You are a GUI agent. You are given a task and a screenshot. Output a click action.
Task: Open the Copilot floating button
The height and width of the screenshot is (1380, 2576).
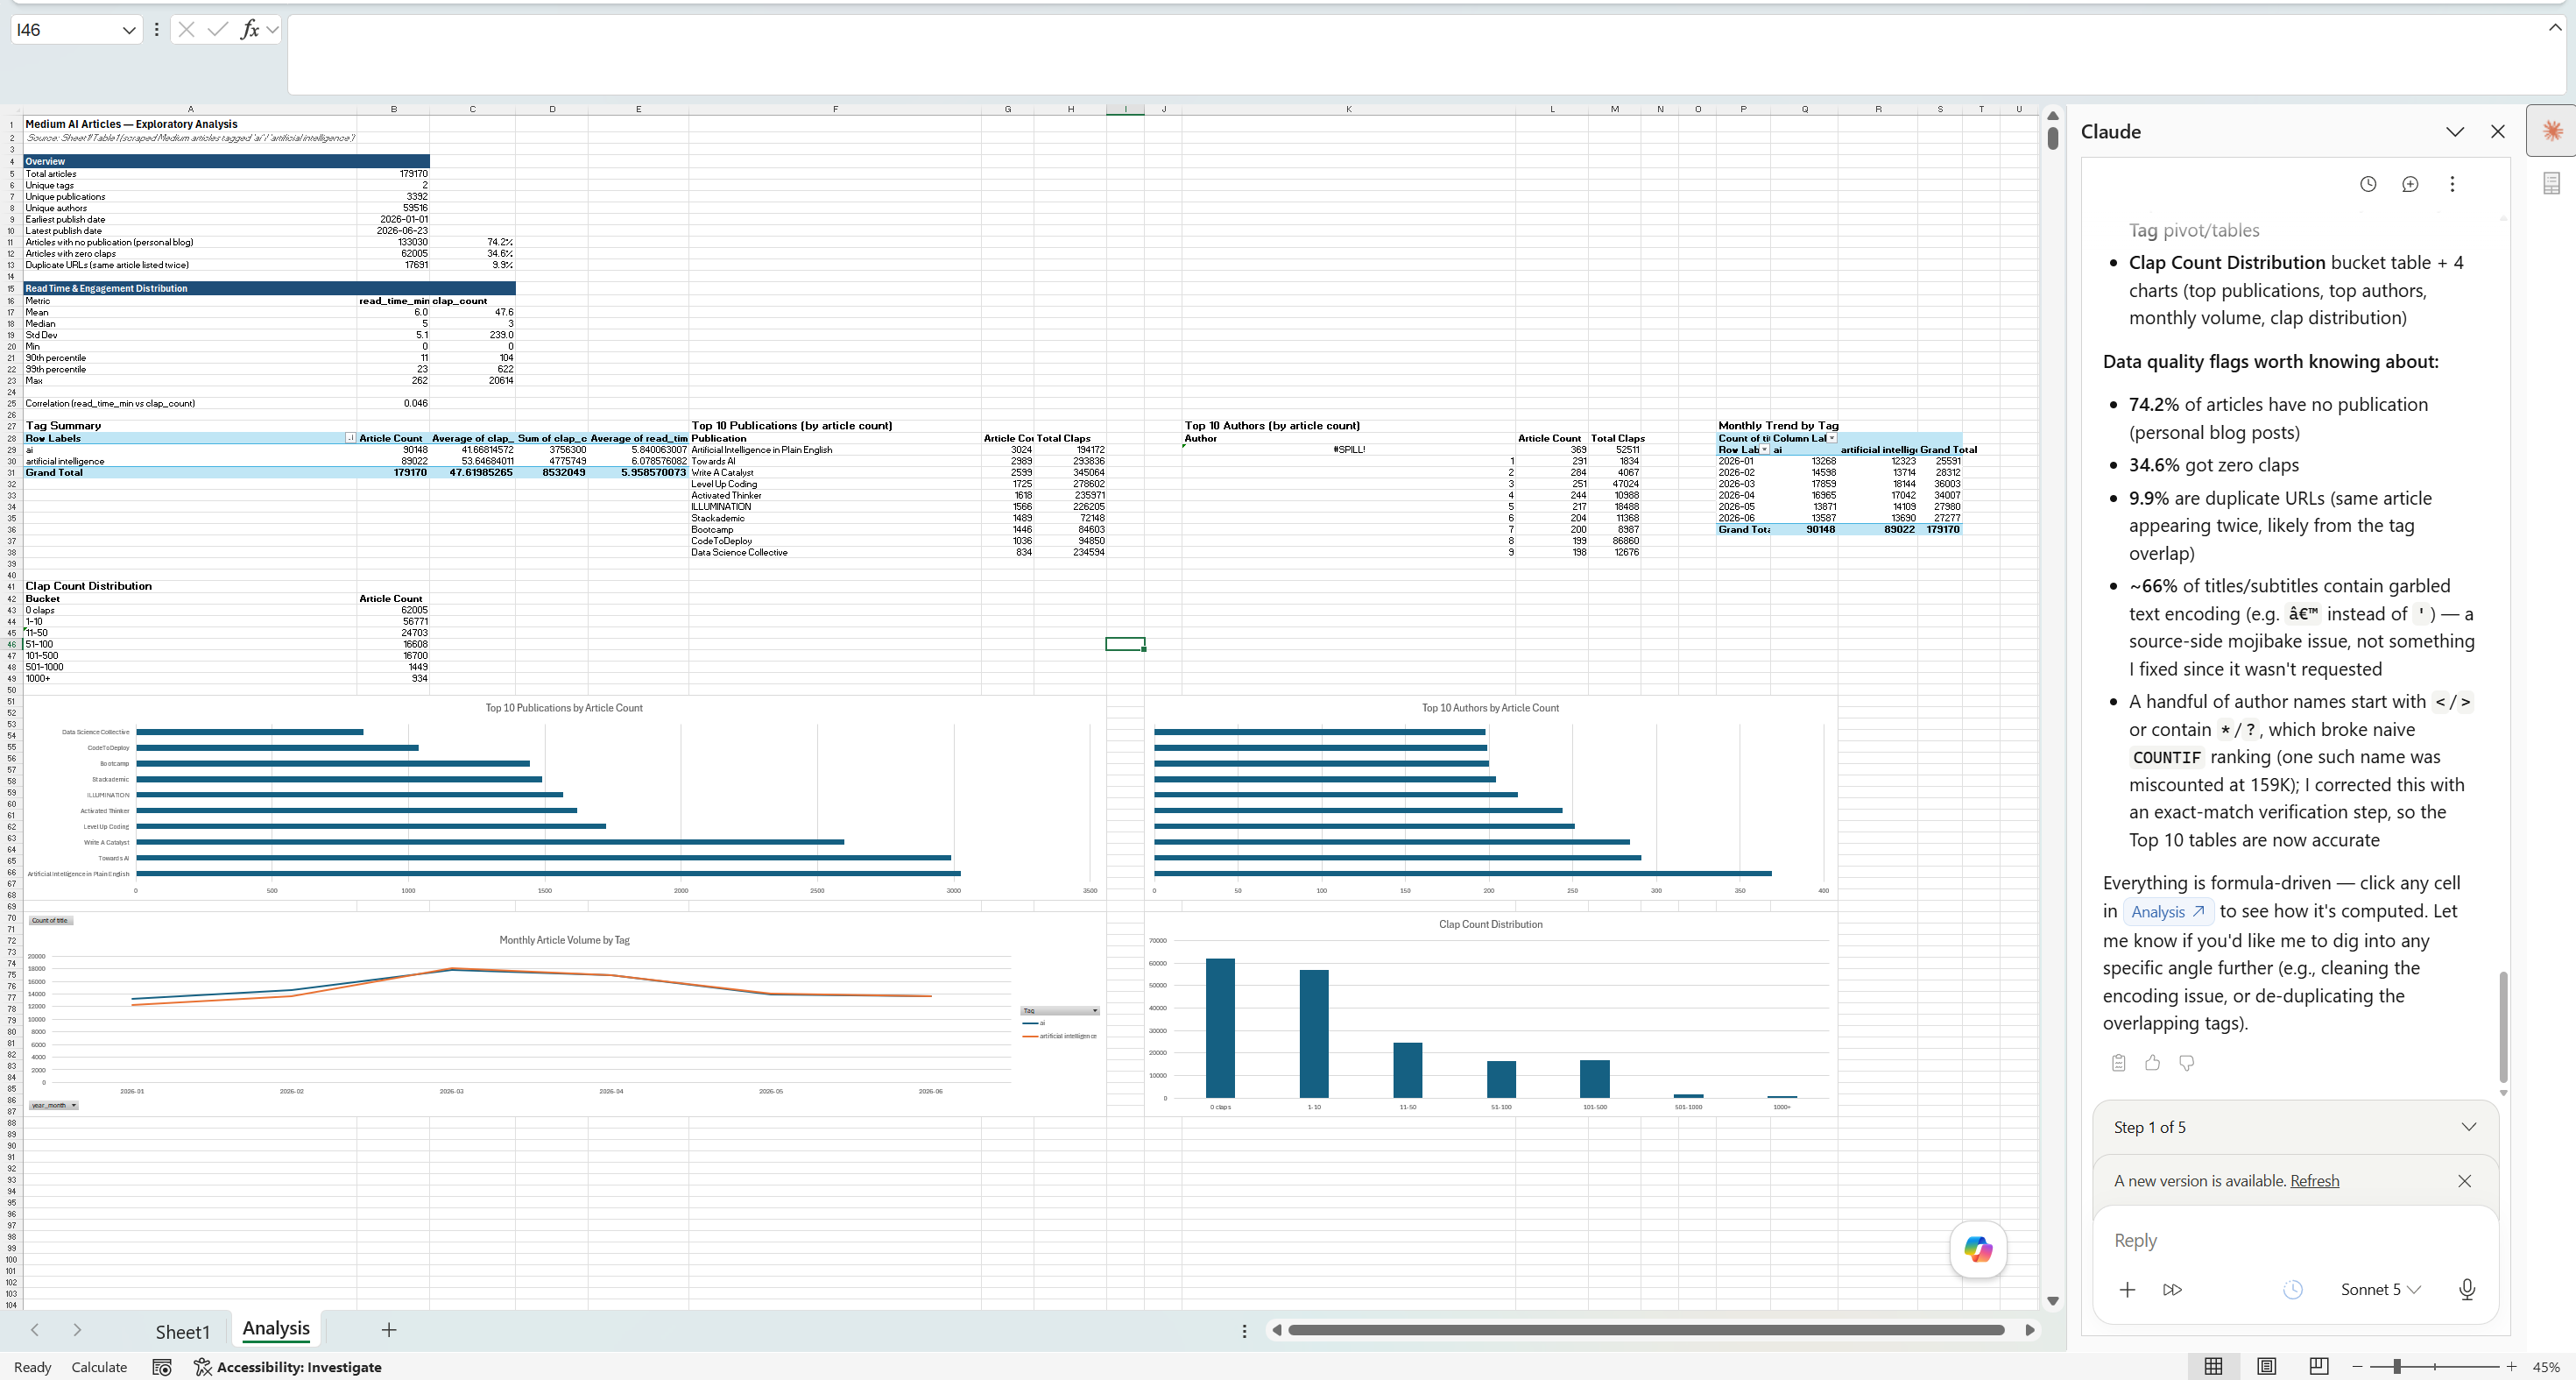pos(1978,1249)
